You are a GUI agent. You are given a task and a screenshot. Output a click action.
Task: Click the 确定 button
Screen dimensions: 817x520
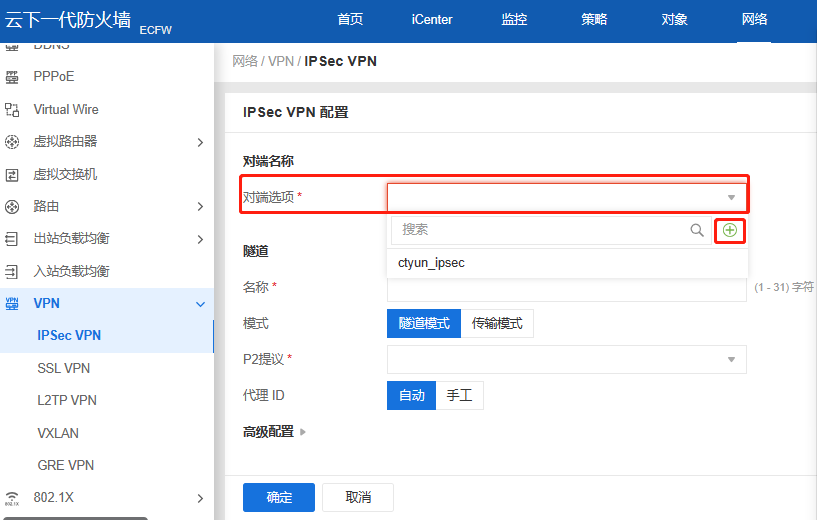click(x=279, y=498)
